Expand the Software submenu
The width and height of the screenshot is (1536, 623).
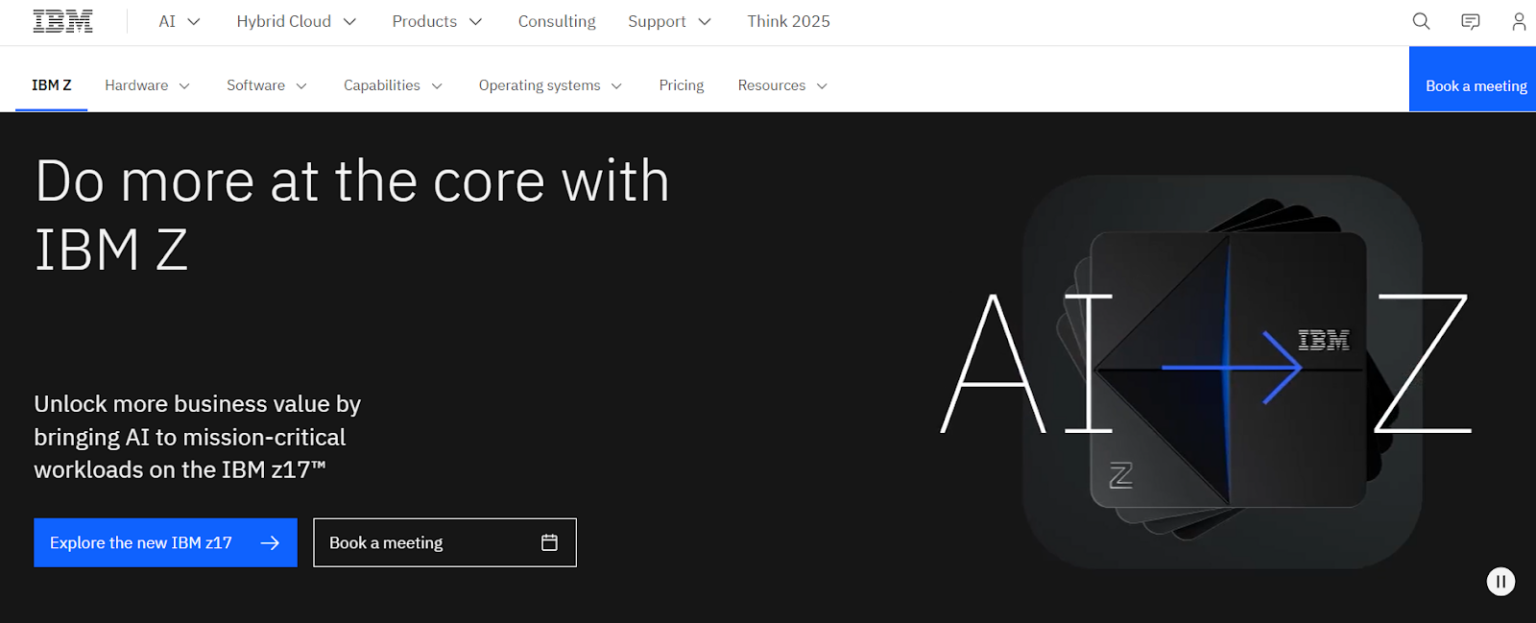click(266, 86)
